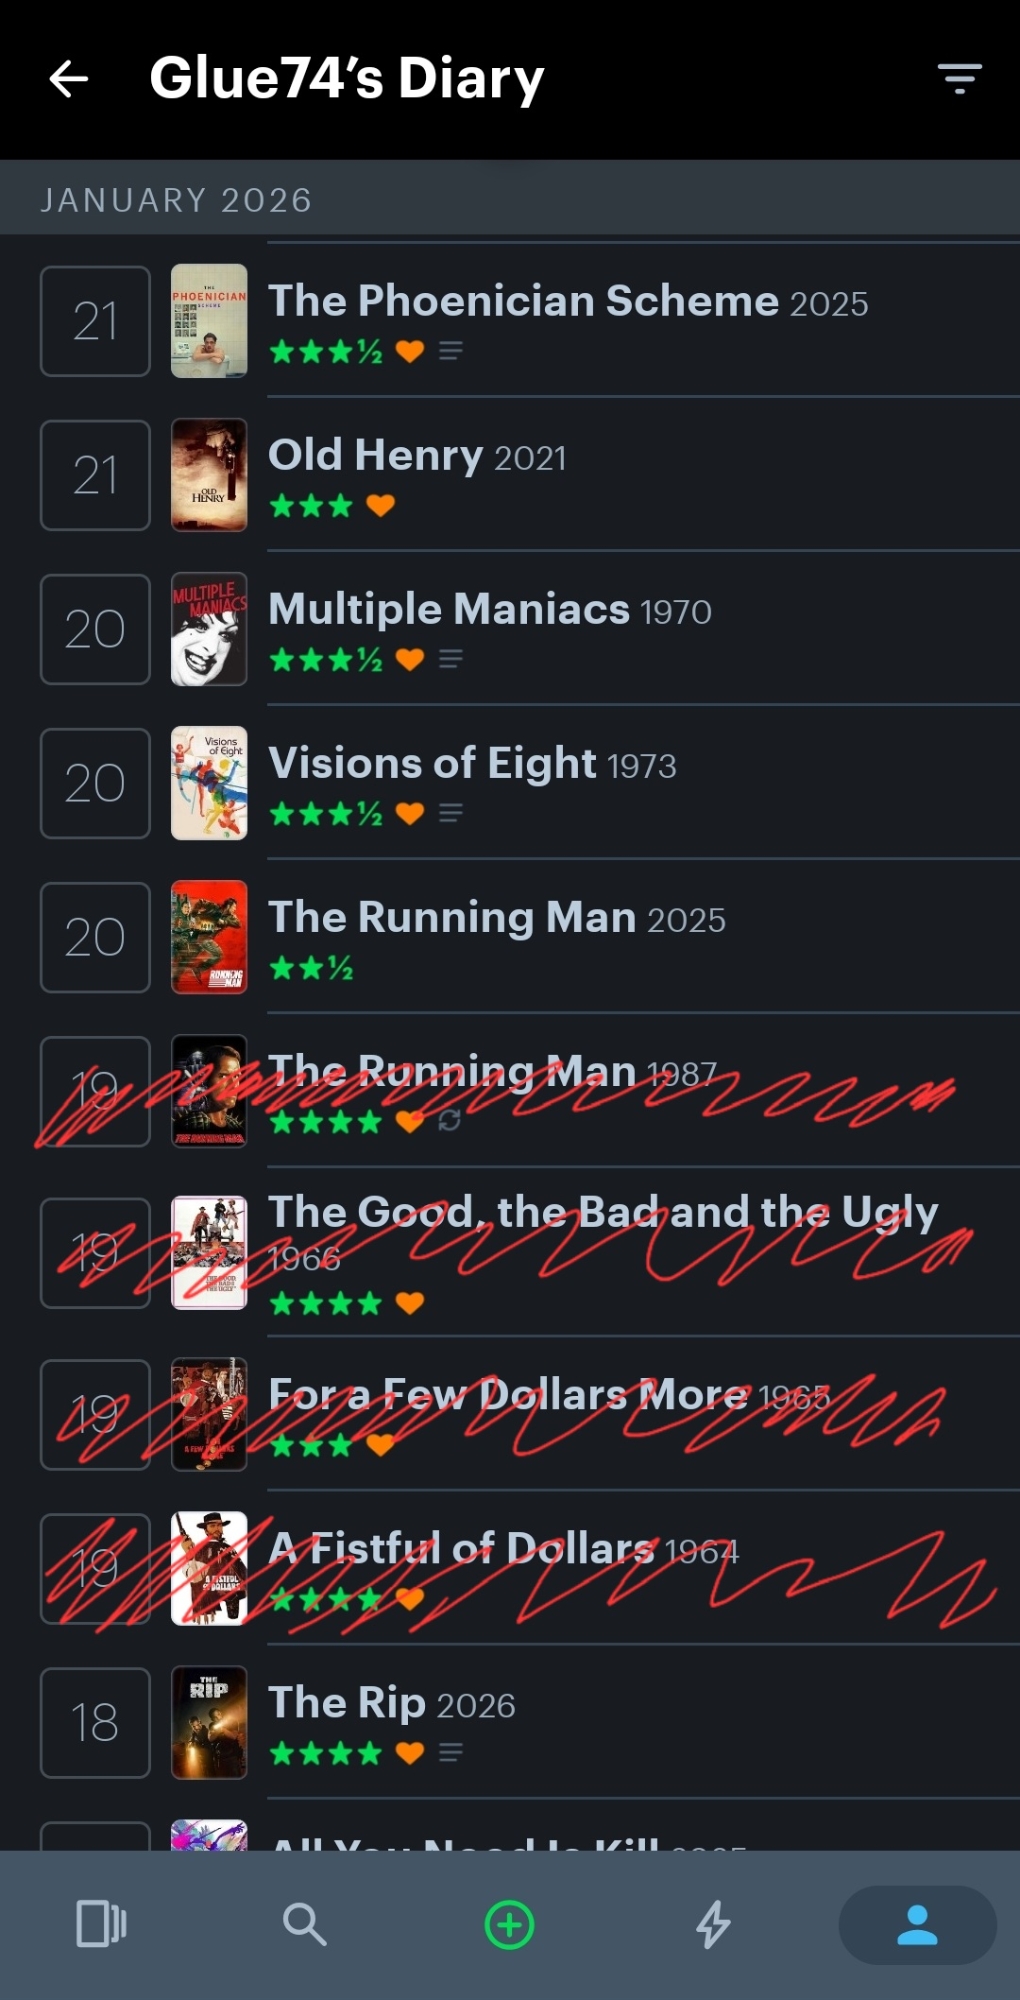1020x2000 pixels.
Task: Open review icon for Multiple Maniacs
Action: [451, 659]
